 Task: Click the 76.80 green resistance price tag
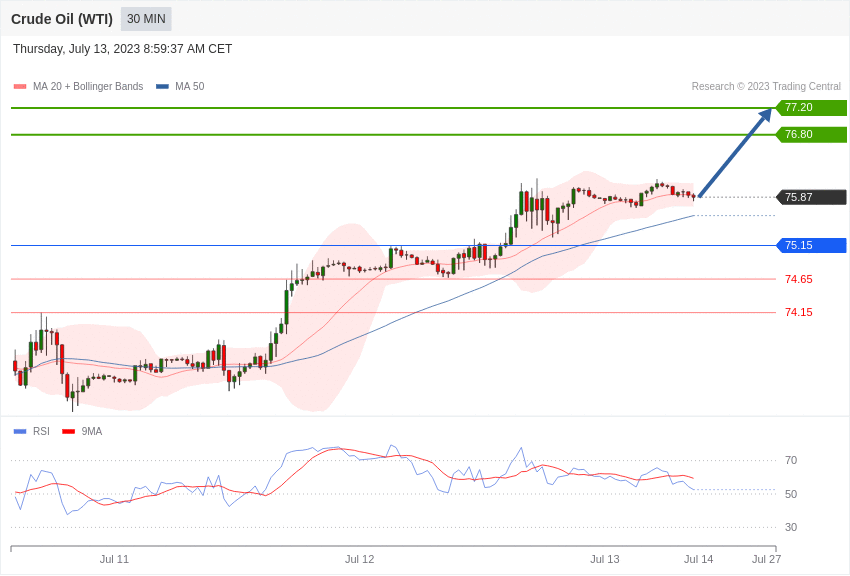click(812, 134)
